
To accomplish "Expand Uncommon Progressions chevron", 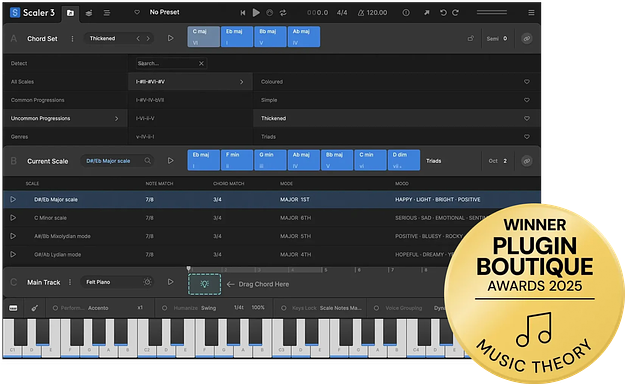I will tap(116, 118).
